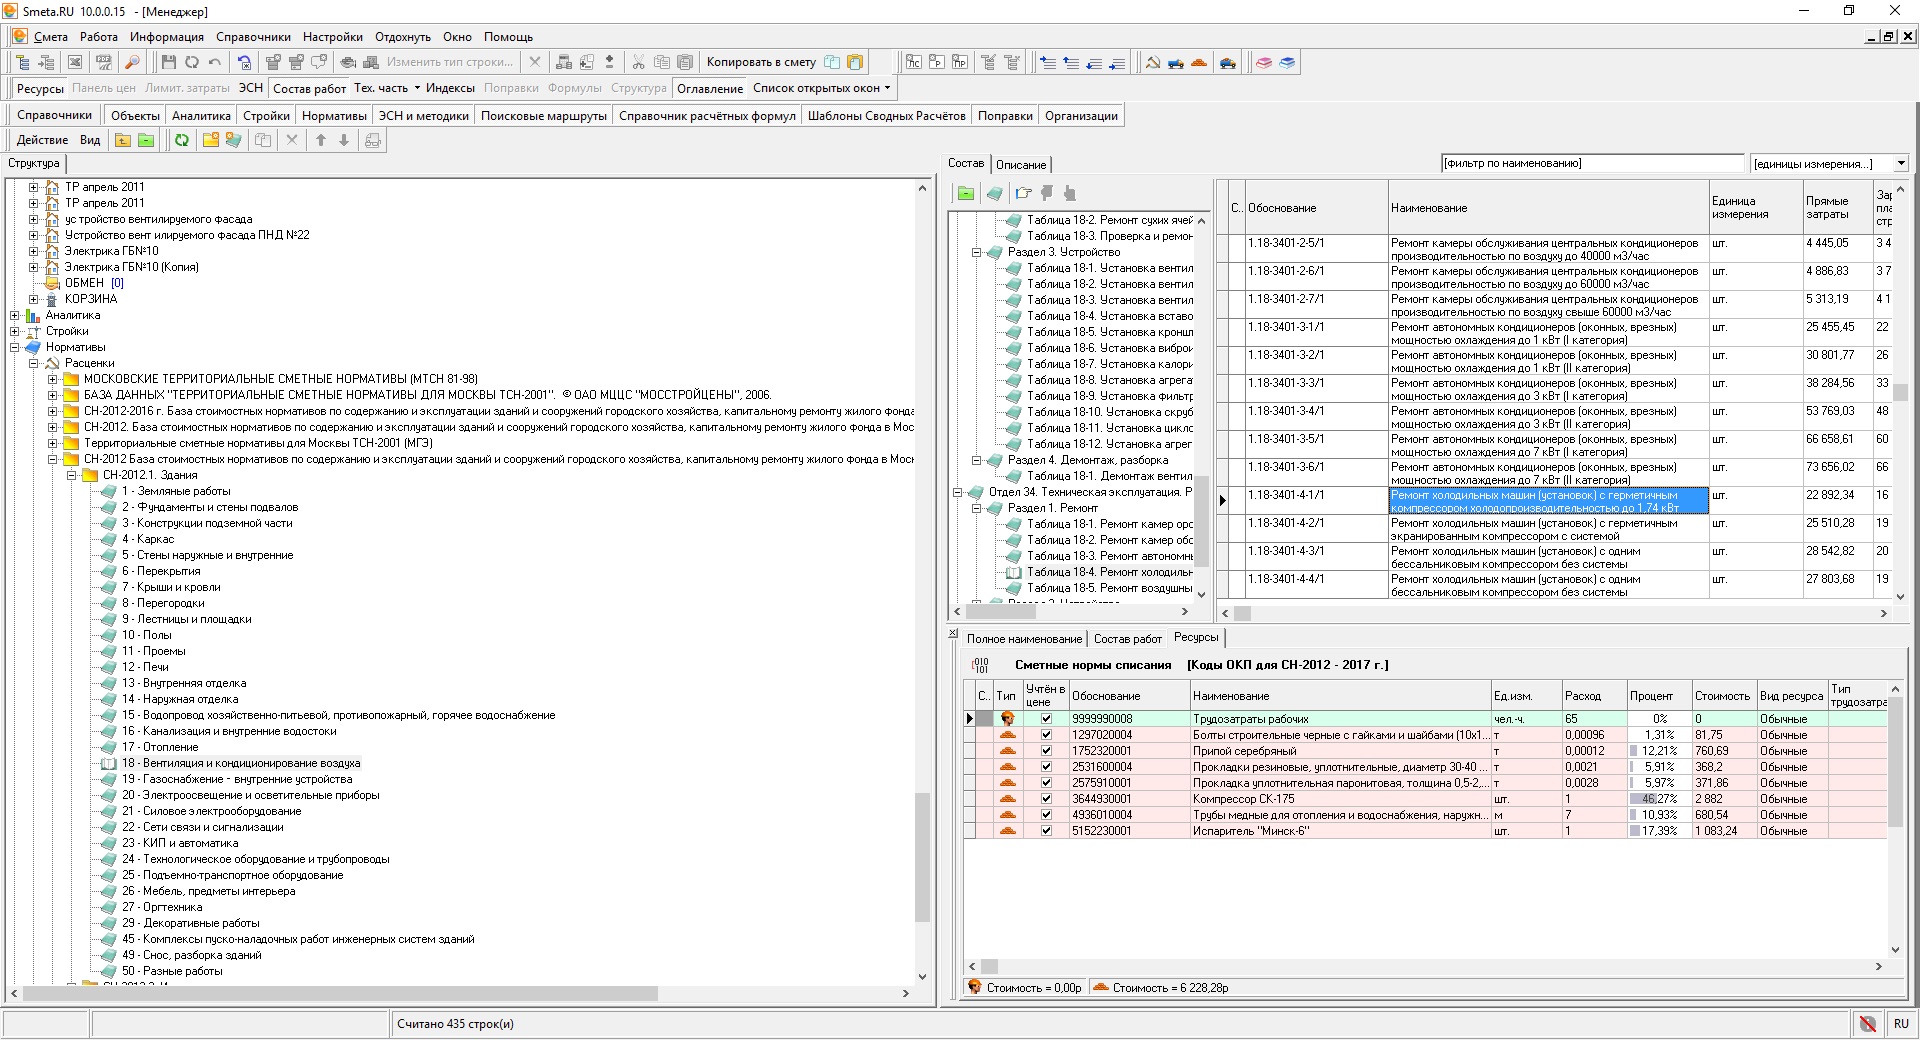Toggle Учтён в цене checkbox for Припой серебряный
Viewport: 1920px width, 1040px height.
coord(1046,750)
